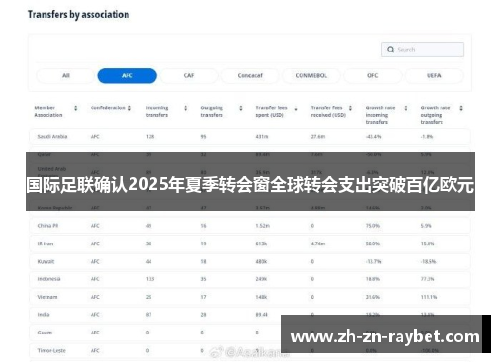The width and height of the screenshot is (500, 362).
Task: Sort by Growth rate incoming transfers arrow
Action: (406, 108)
